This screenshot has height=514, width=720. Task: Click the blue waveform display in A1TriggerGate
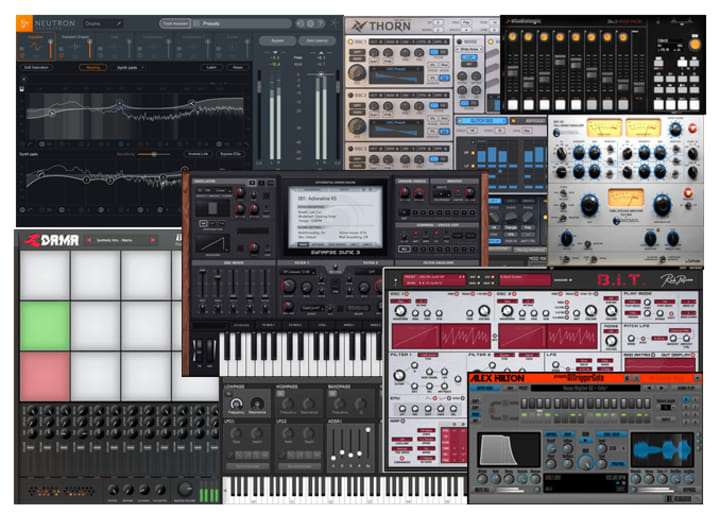(x=661, y=450)
